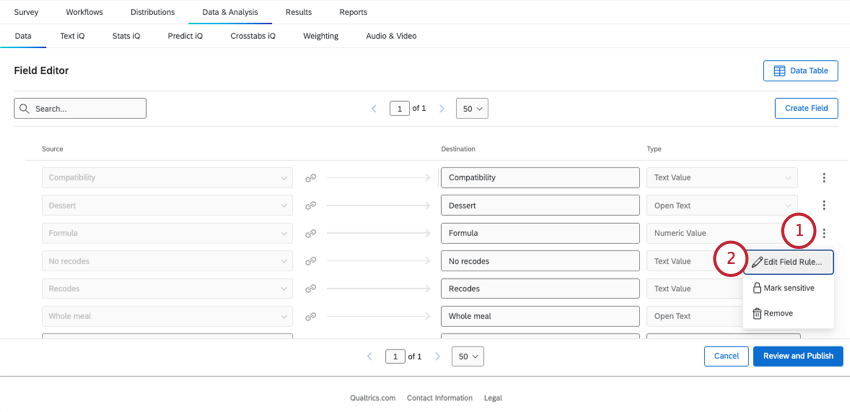Click link icon beside Formula source
The width and height of the screenshot is (850, 412).
311,234
